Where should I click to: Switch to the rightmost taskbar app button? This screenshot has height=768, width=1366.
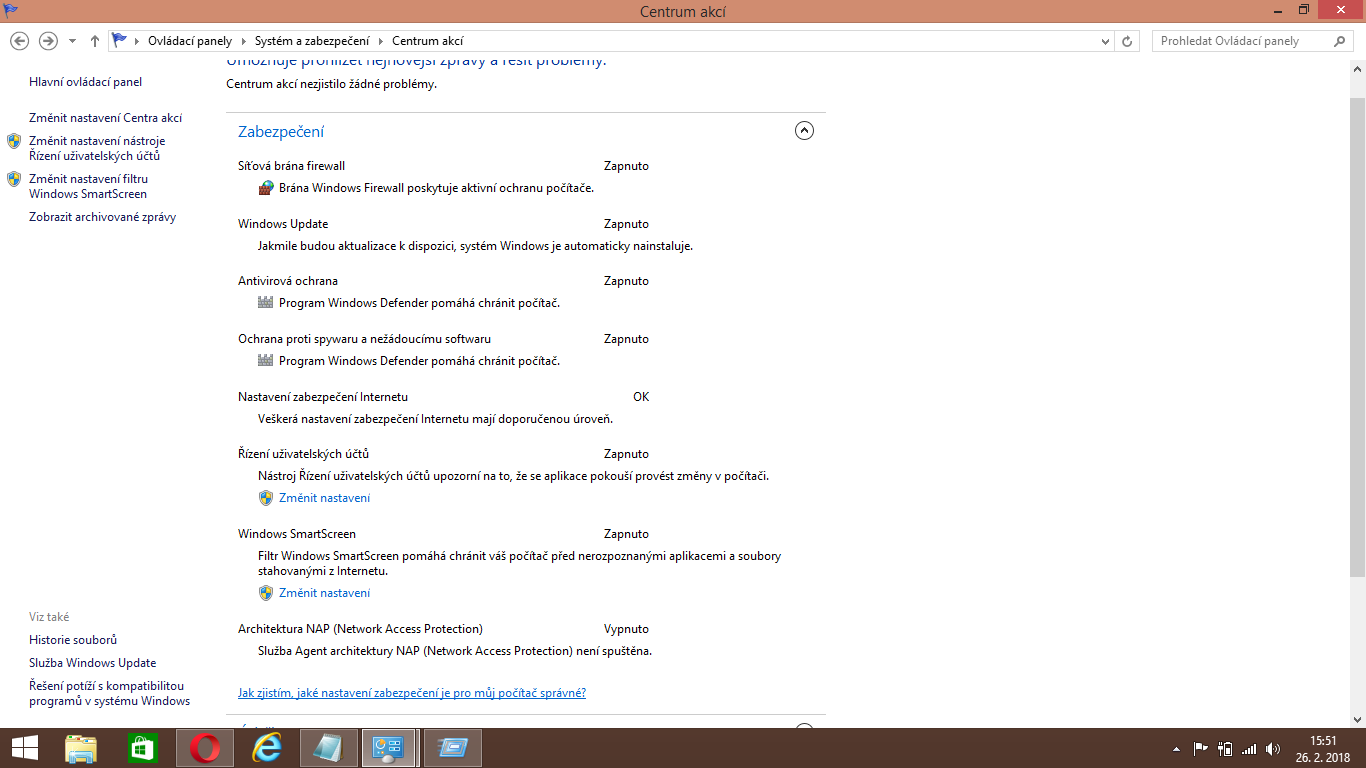[453, 748]
